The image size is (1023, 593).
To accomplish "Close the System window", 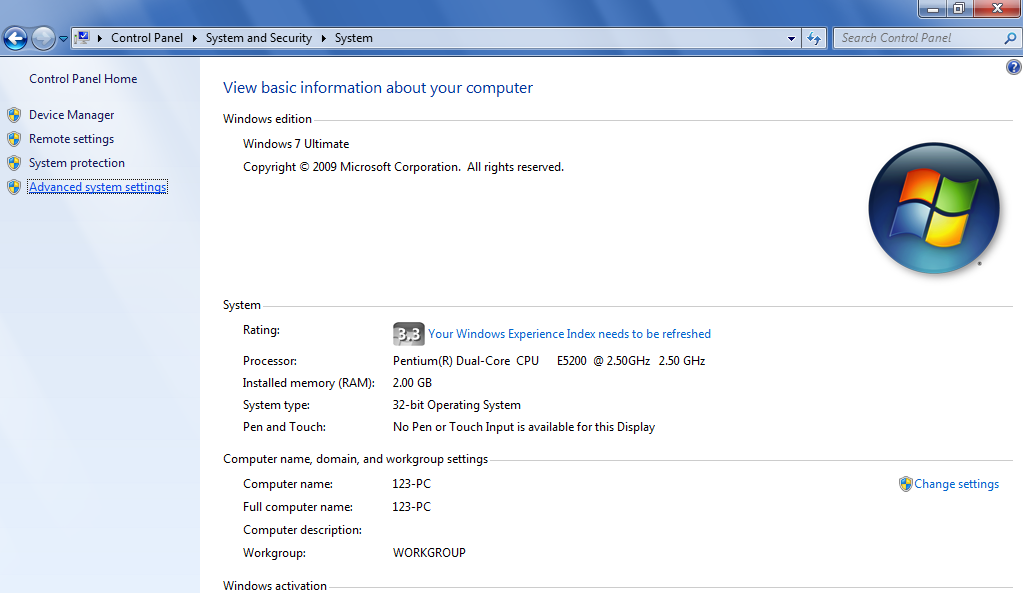I will 998,8.
